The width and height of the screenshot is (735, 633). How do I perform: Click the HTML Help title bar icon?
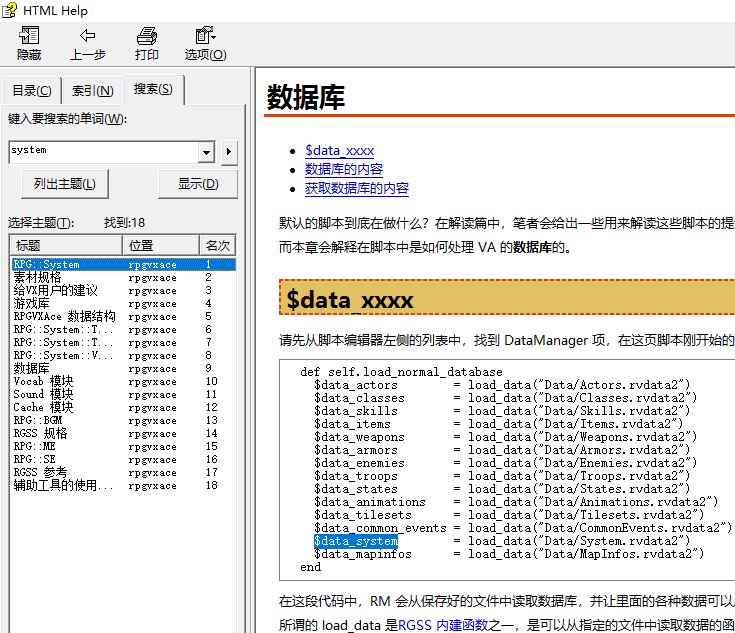10,10
